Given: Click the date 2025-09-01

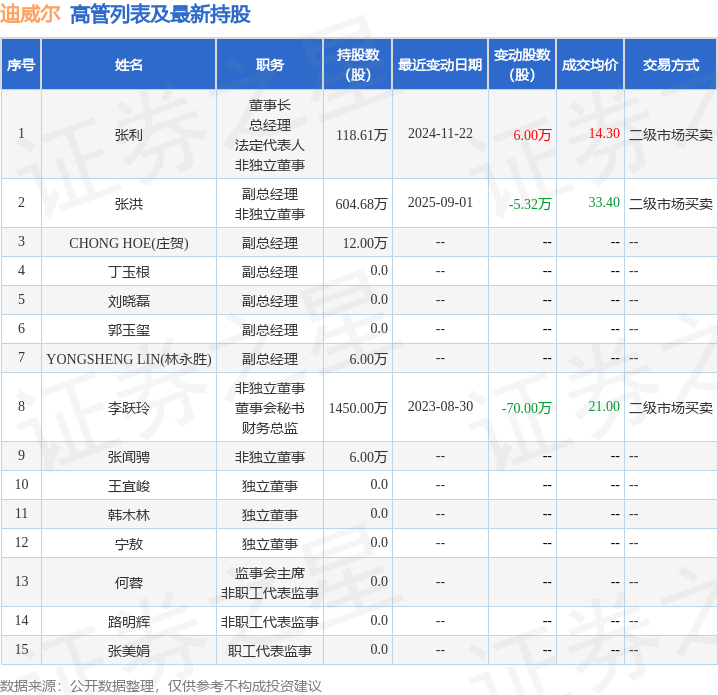Looking at the screenshot, I should pos(440,202).
